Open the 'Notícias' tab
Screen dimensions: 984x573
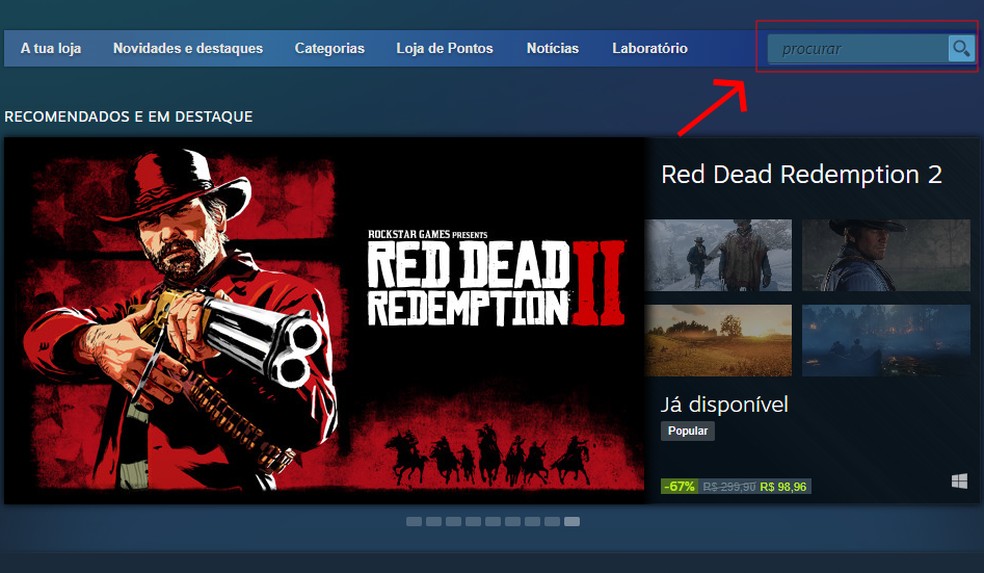click(x=552, y=48)
